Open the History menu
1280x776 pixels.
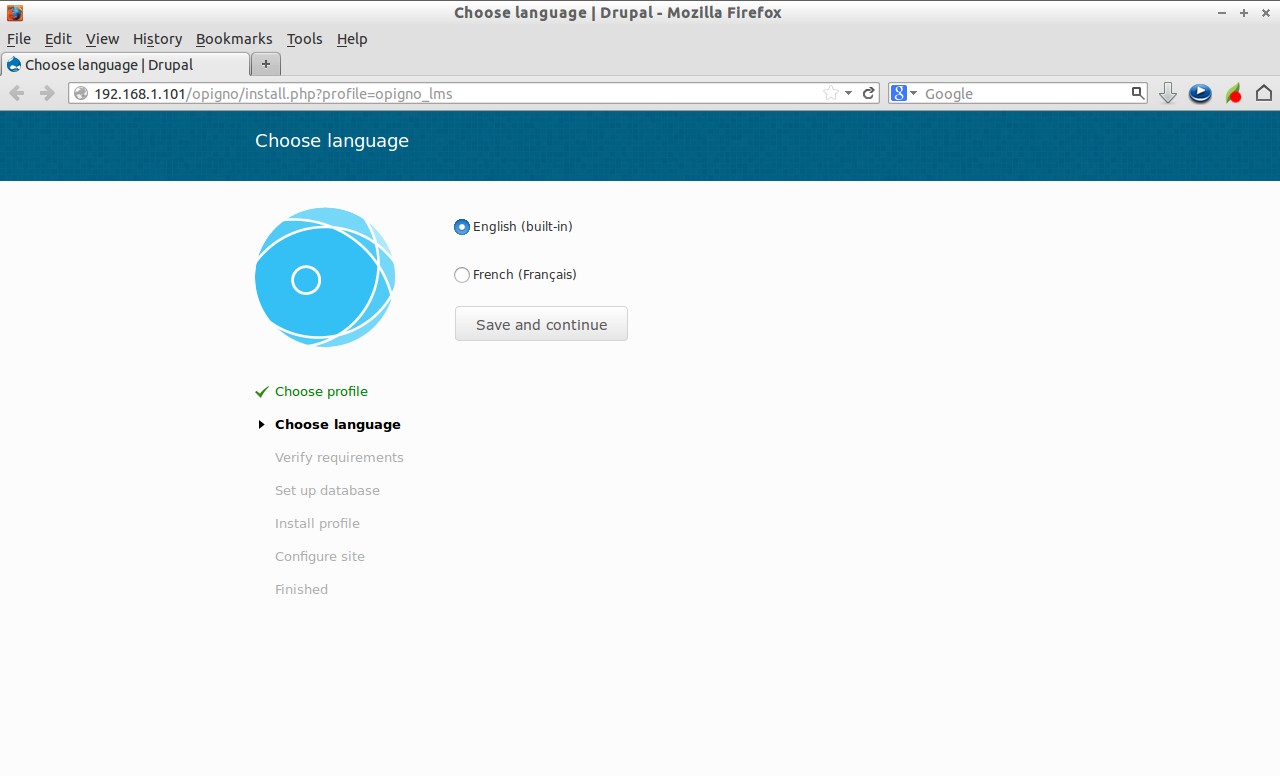(157, 39)
